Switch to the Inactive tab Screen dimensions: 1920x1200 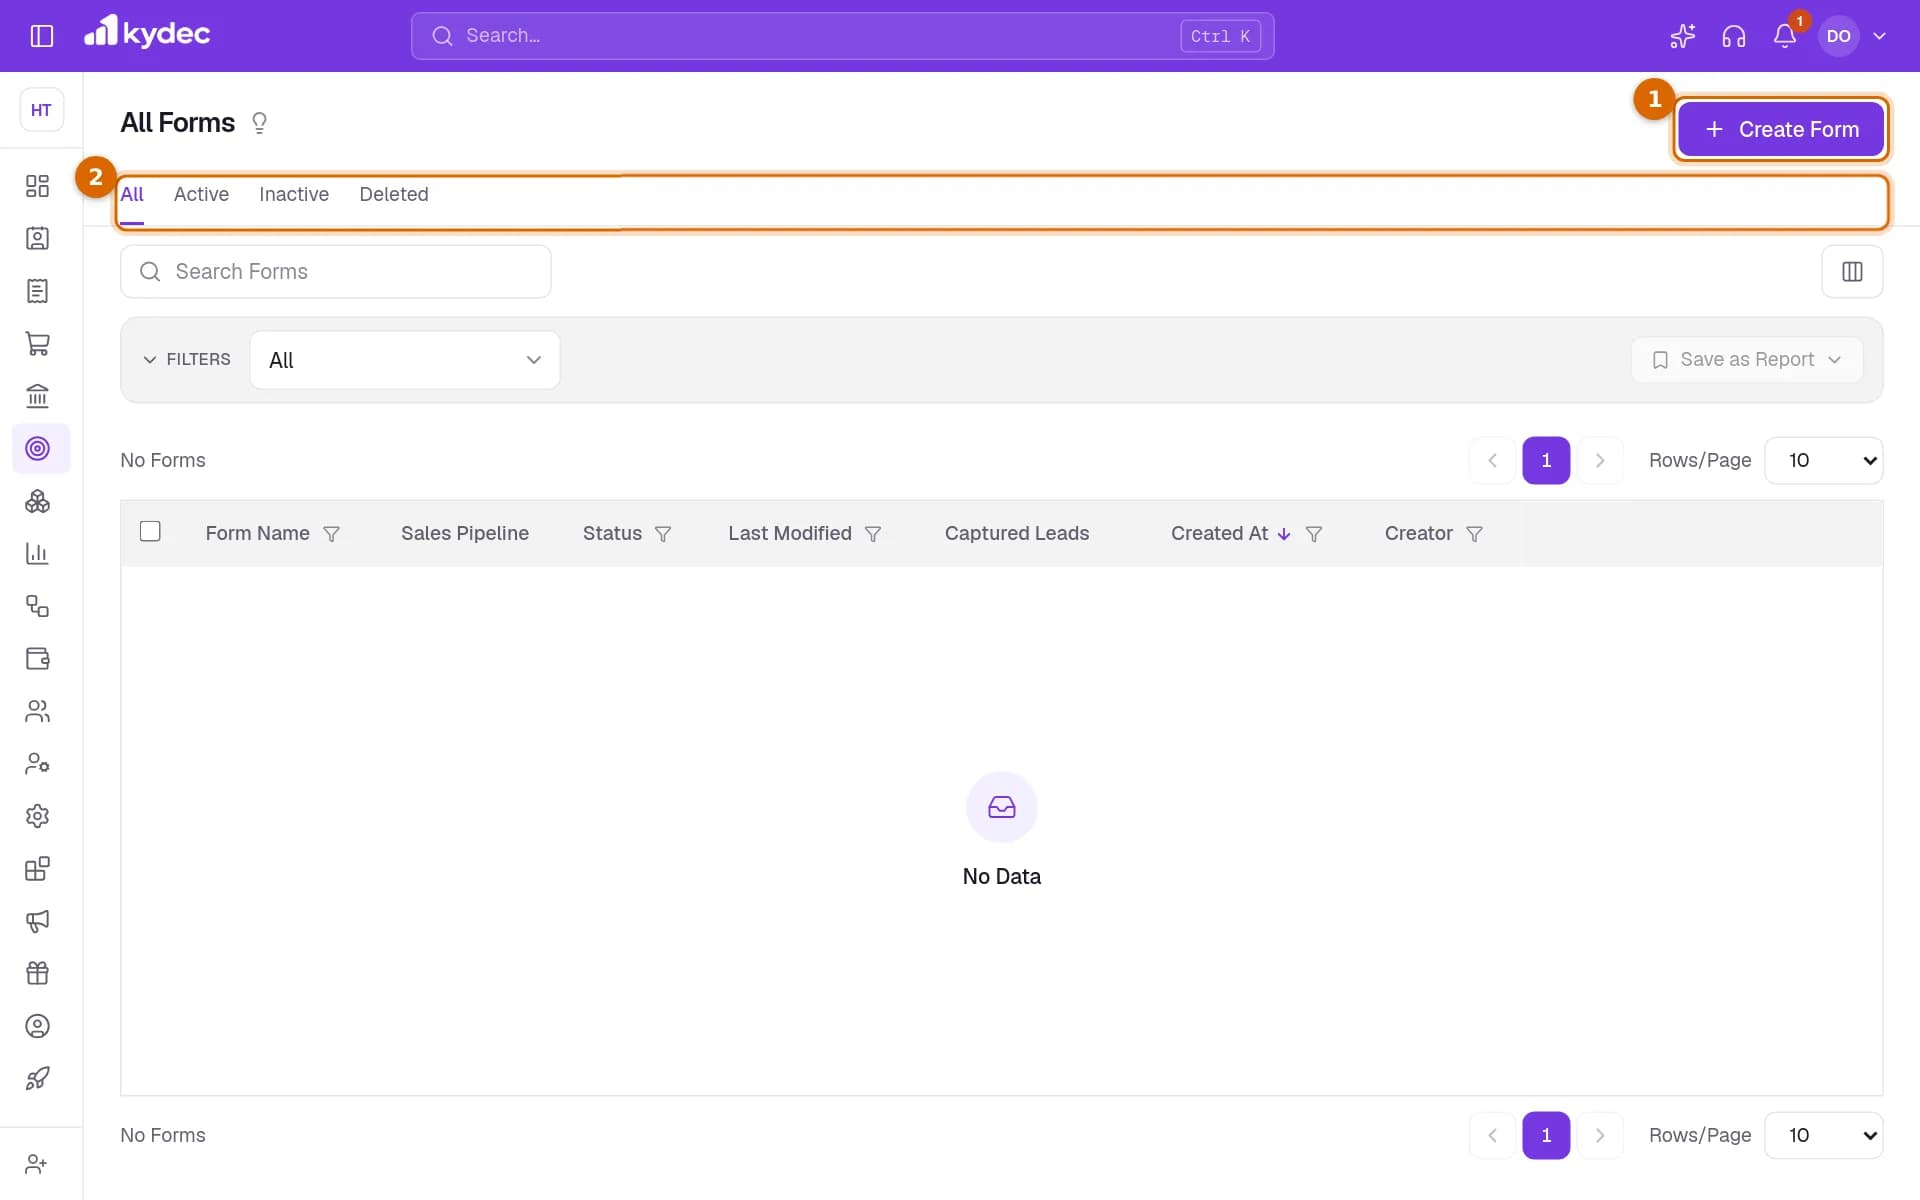(x=294, y=195)
